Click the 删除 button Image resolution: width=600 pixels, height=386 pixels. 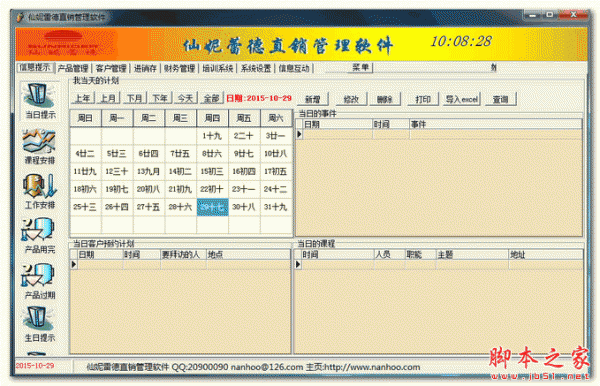click(x=385, y=99)
